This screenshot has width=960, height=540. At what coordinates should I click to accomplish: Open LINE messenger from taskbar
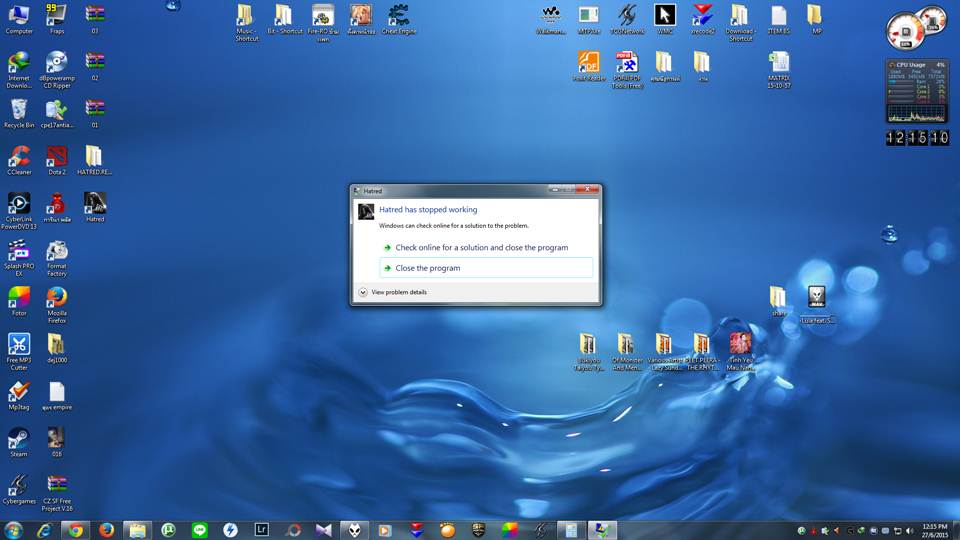(200, 530)
